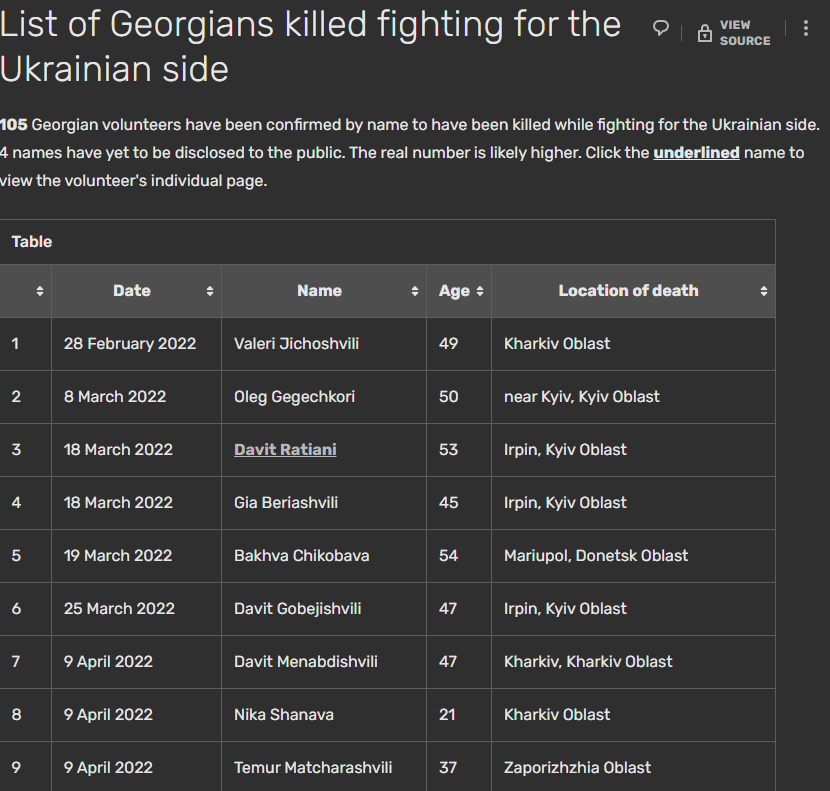
Task: Select date 28 February 2022
Action: [130, 344]
